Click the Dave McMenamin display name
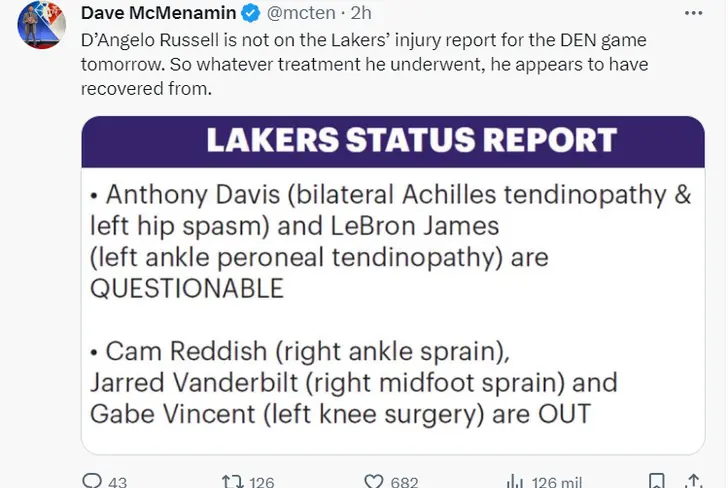Image resolution: width=728 pixels, height=488 pixels. (158, 13)
